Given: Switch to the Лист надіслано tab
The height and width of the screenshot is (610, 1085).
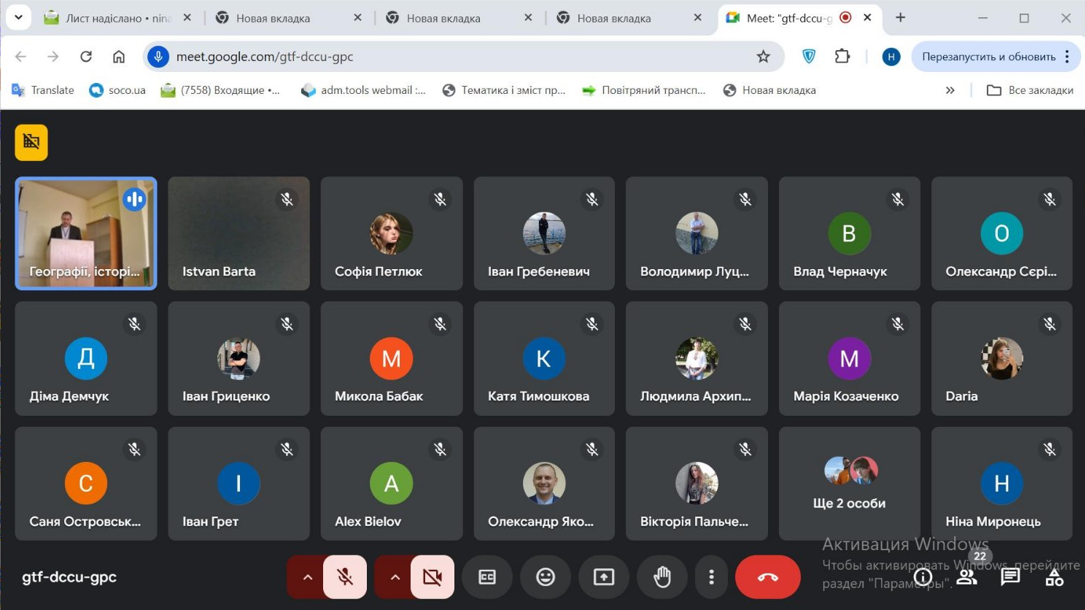Looking at the screenshot, I should pyautogui.click(x=118, y=18).
